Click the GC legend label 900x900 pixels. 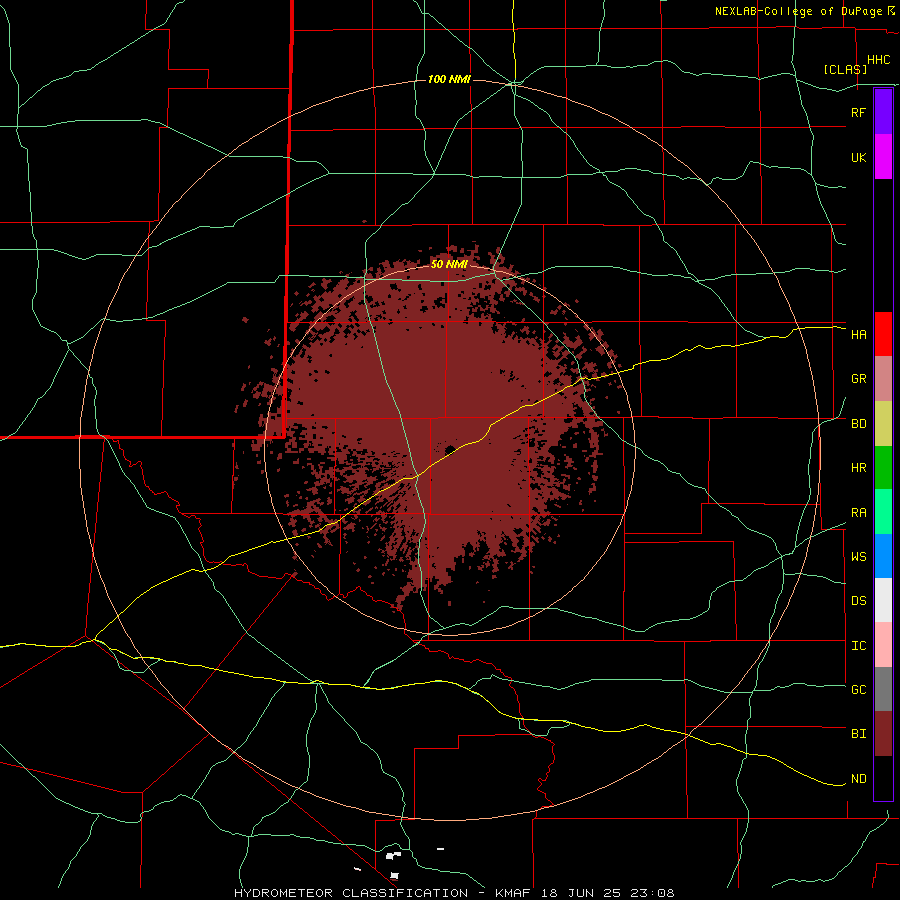[858, 689]
